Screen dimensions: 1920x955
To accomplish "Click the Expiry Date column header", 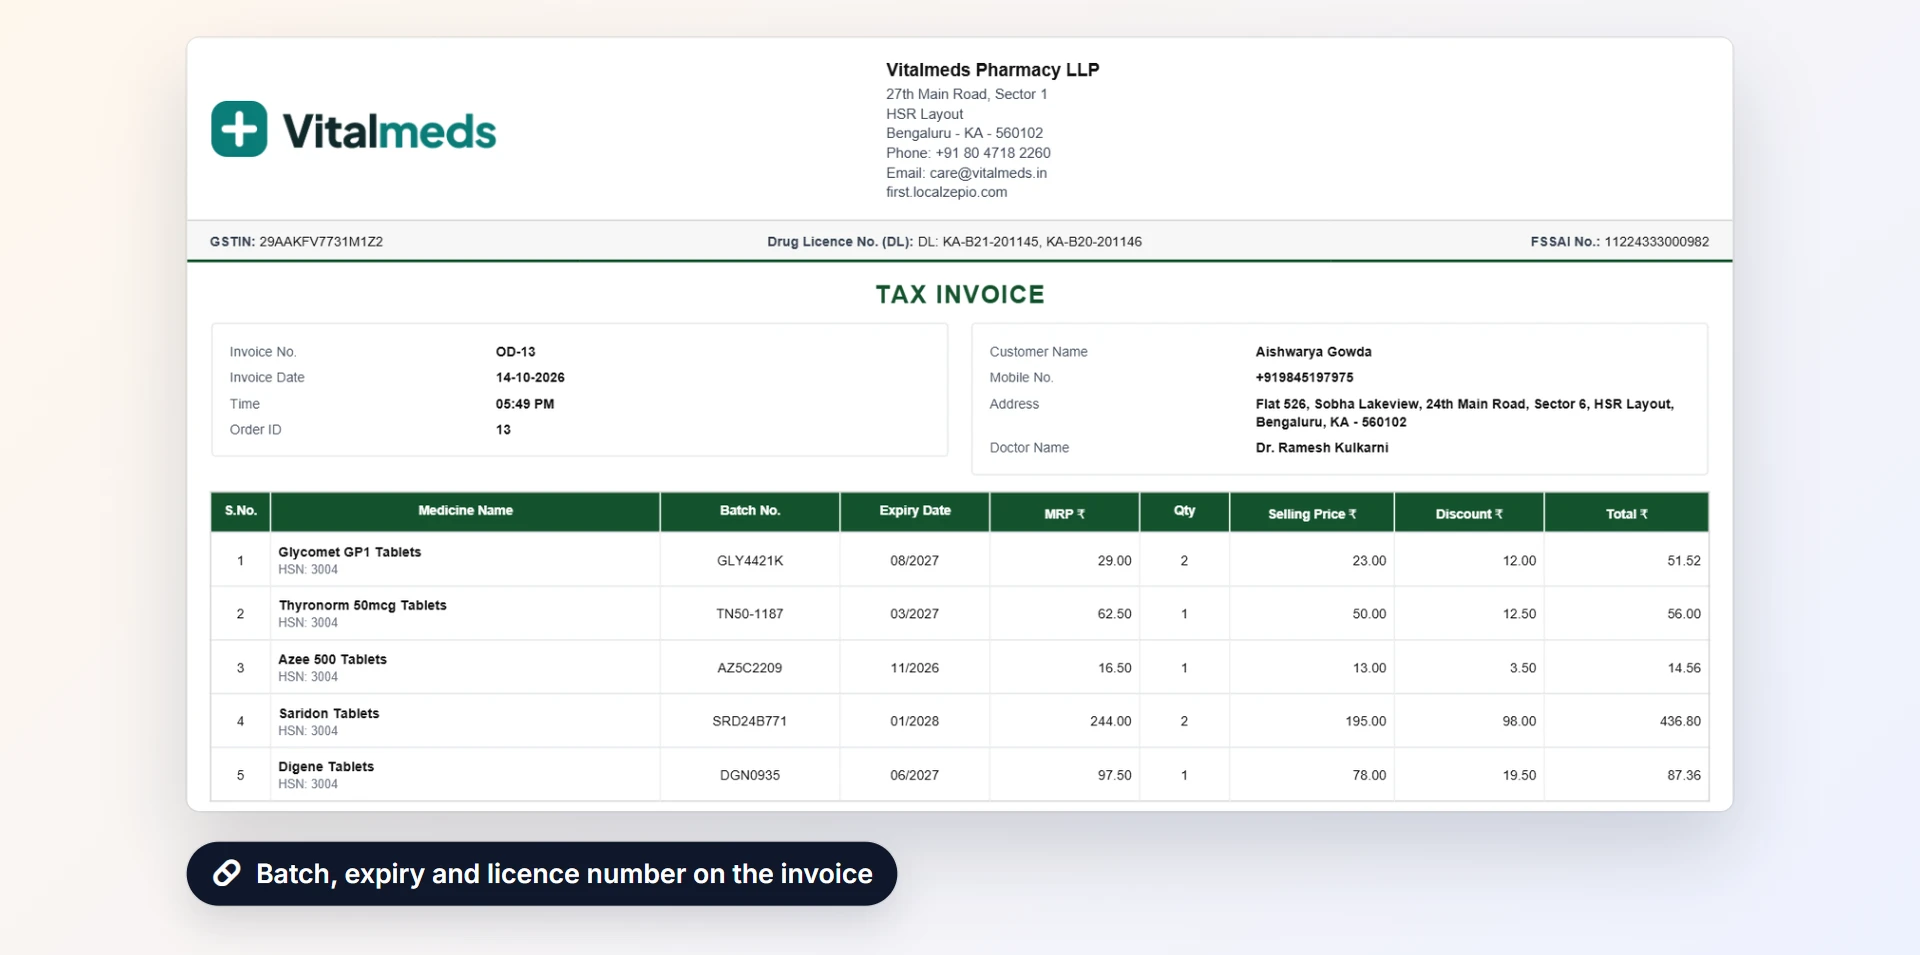I will click(915, 511).
